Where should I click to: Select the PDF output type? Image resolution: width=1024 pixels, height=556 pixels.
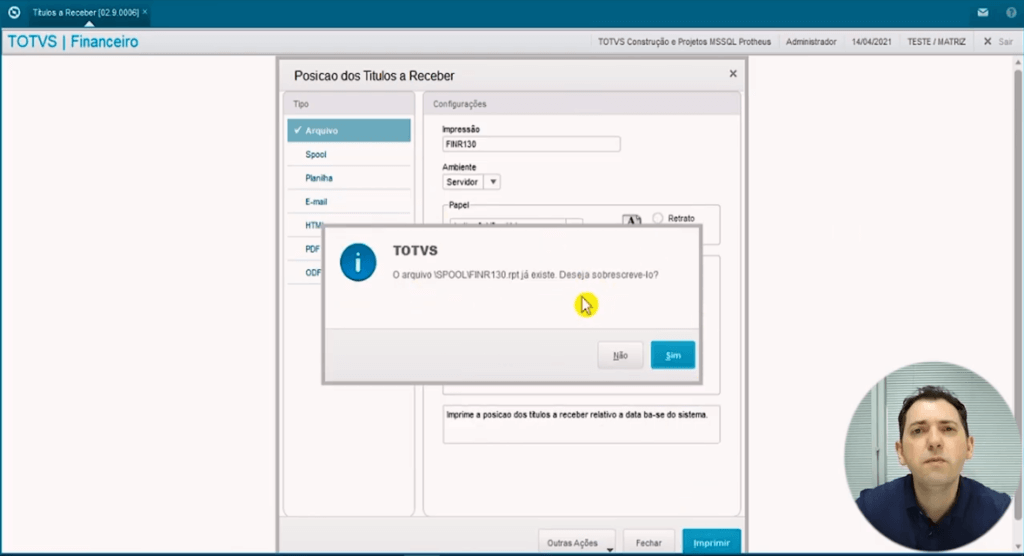312,249
